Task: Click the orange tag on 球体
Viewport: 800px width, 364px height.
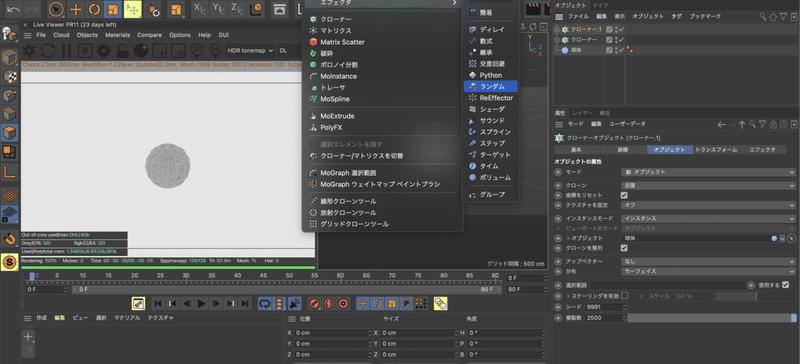Action: tap(630, 50)
